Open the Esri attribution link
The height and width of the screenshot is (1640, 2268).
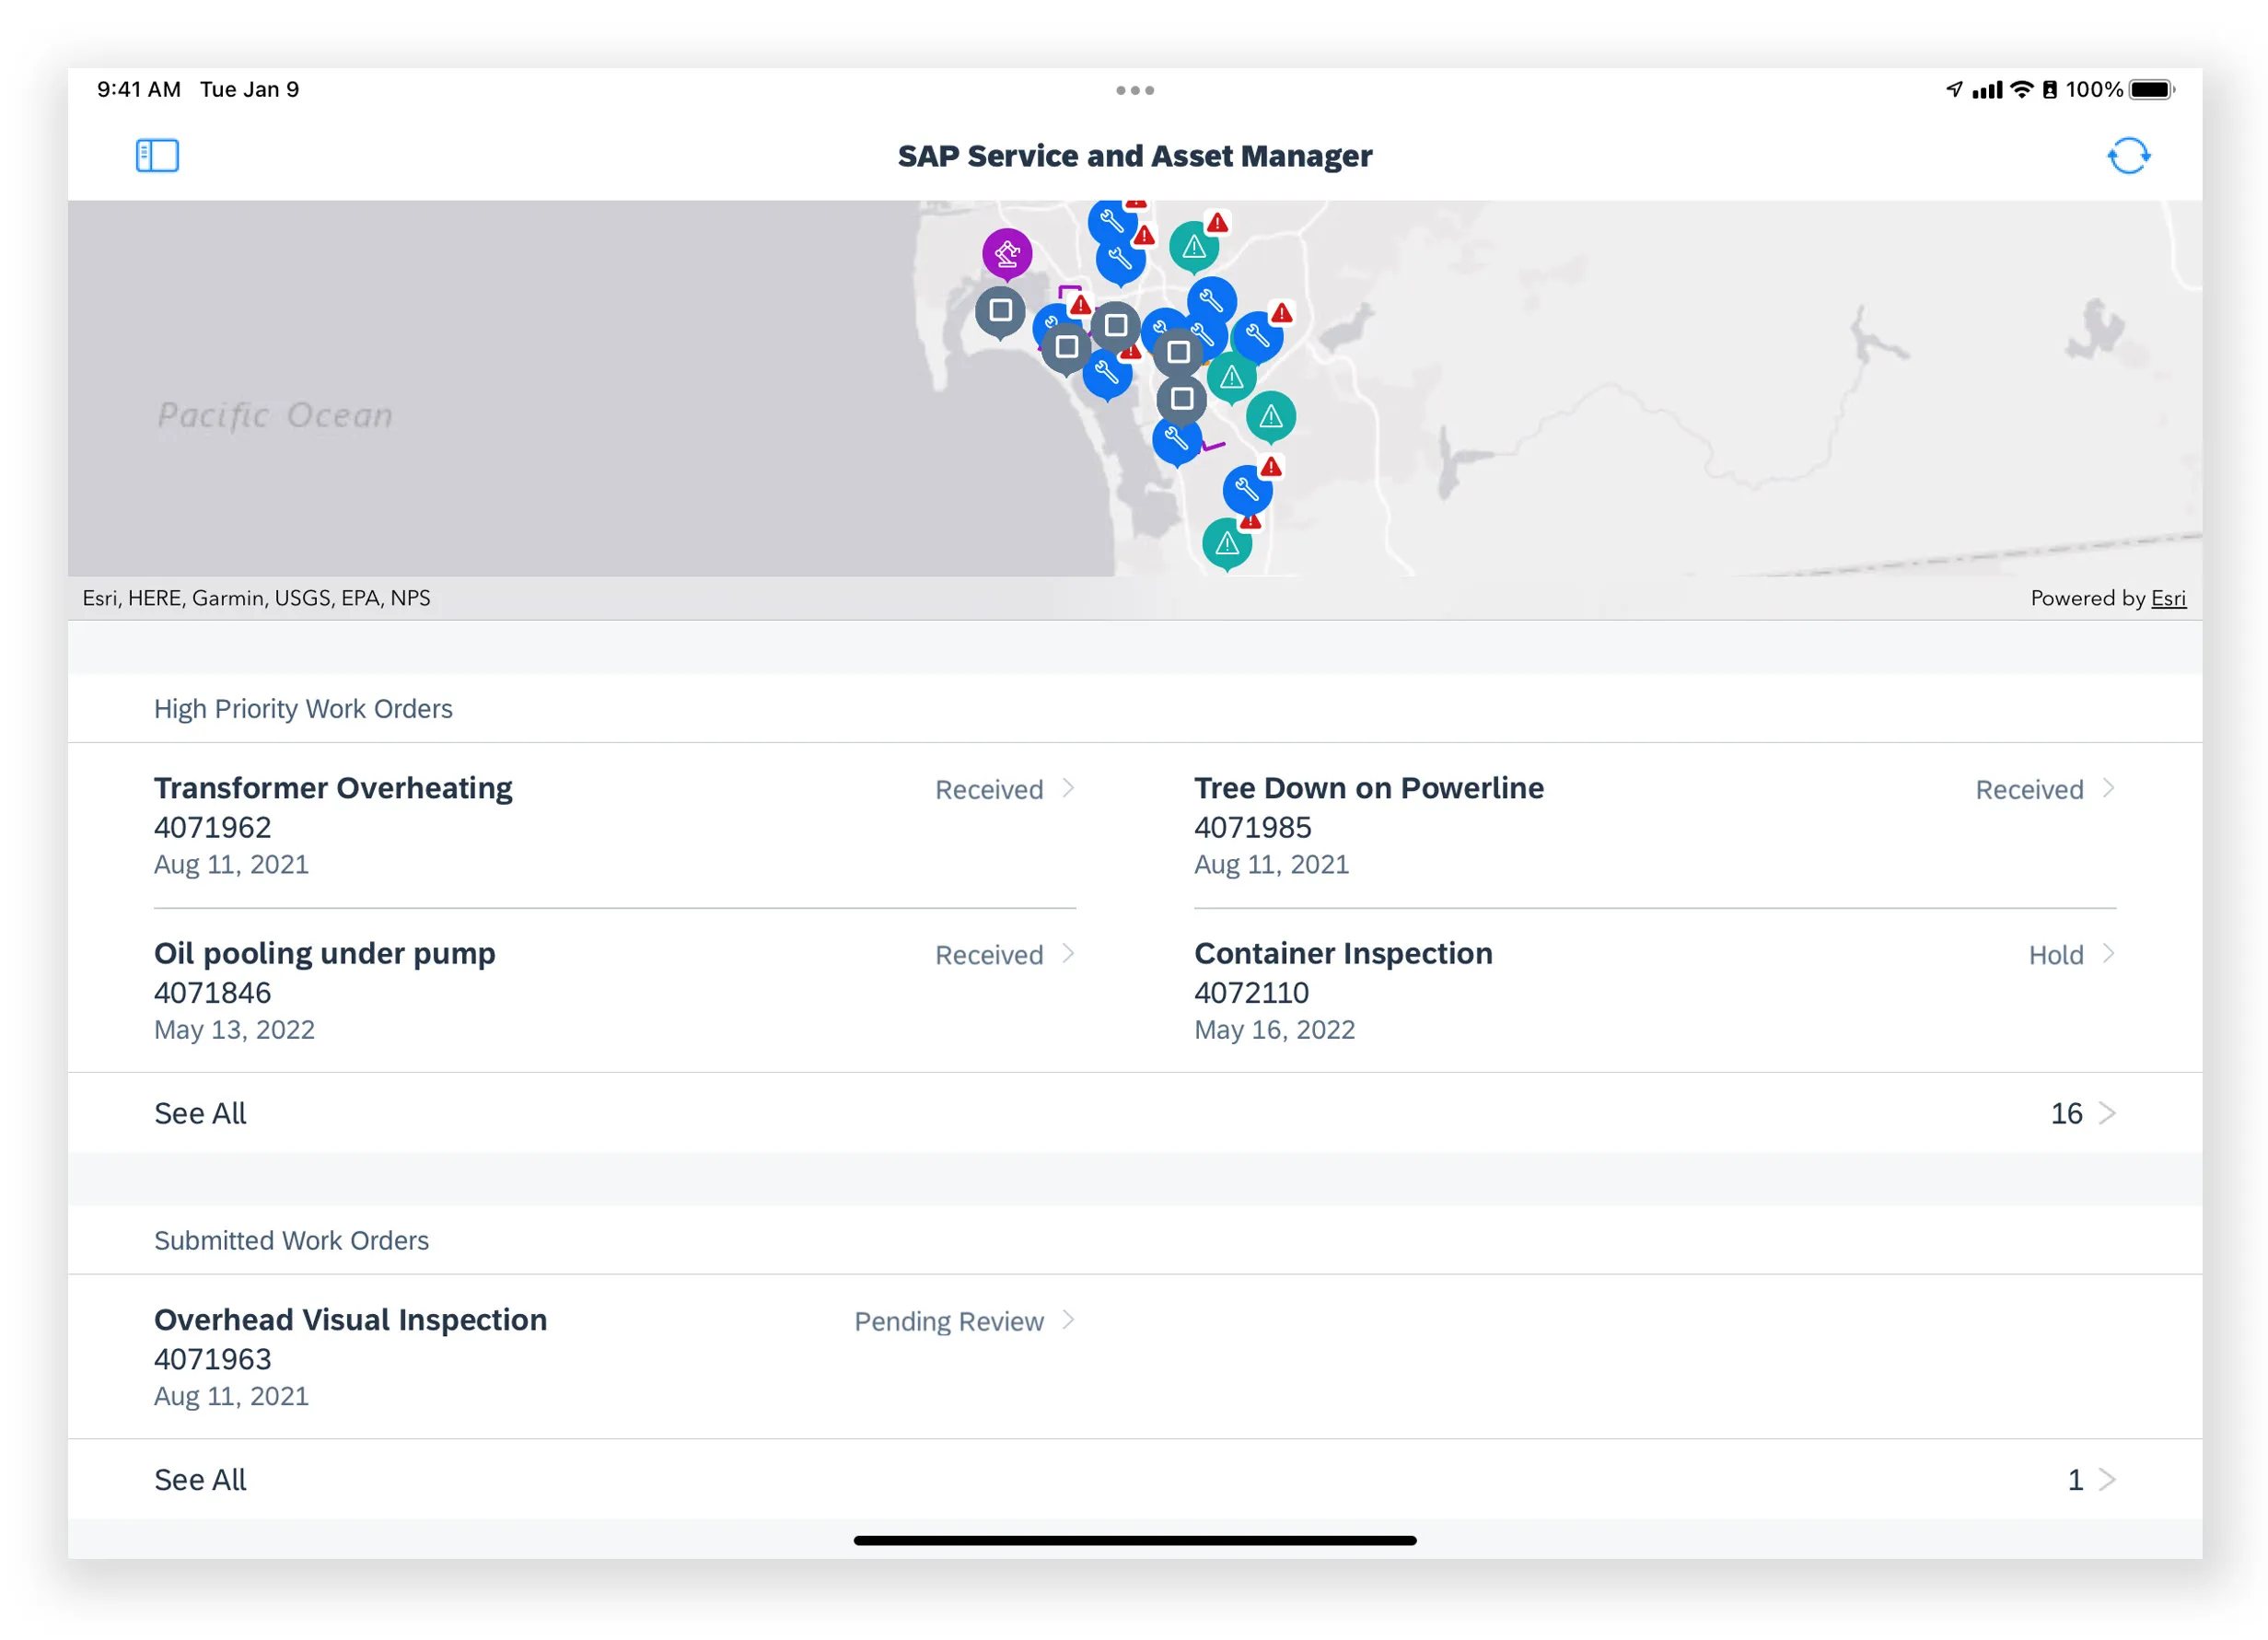(2168, 598)
